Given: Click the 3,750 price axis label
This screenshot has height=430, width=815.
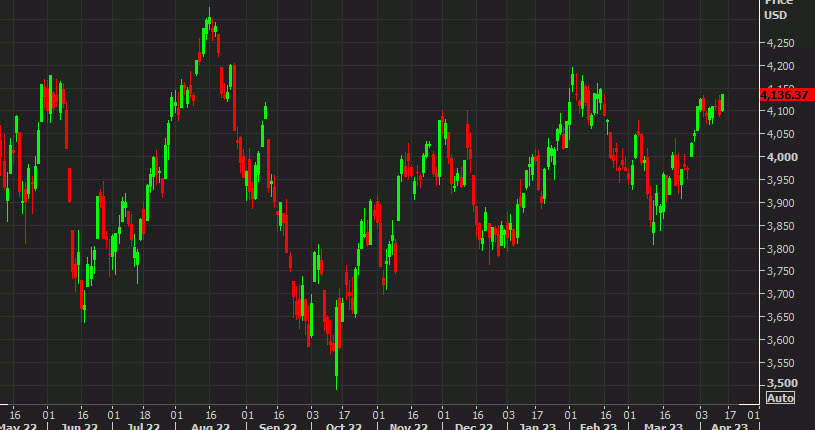Looking at the screenshot, I should click(781, 271).
